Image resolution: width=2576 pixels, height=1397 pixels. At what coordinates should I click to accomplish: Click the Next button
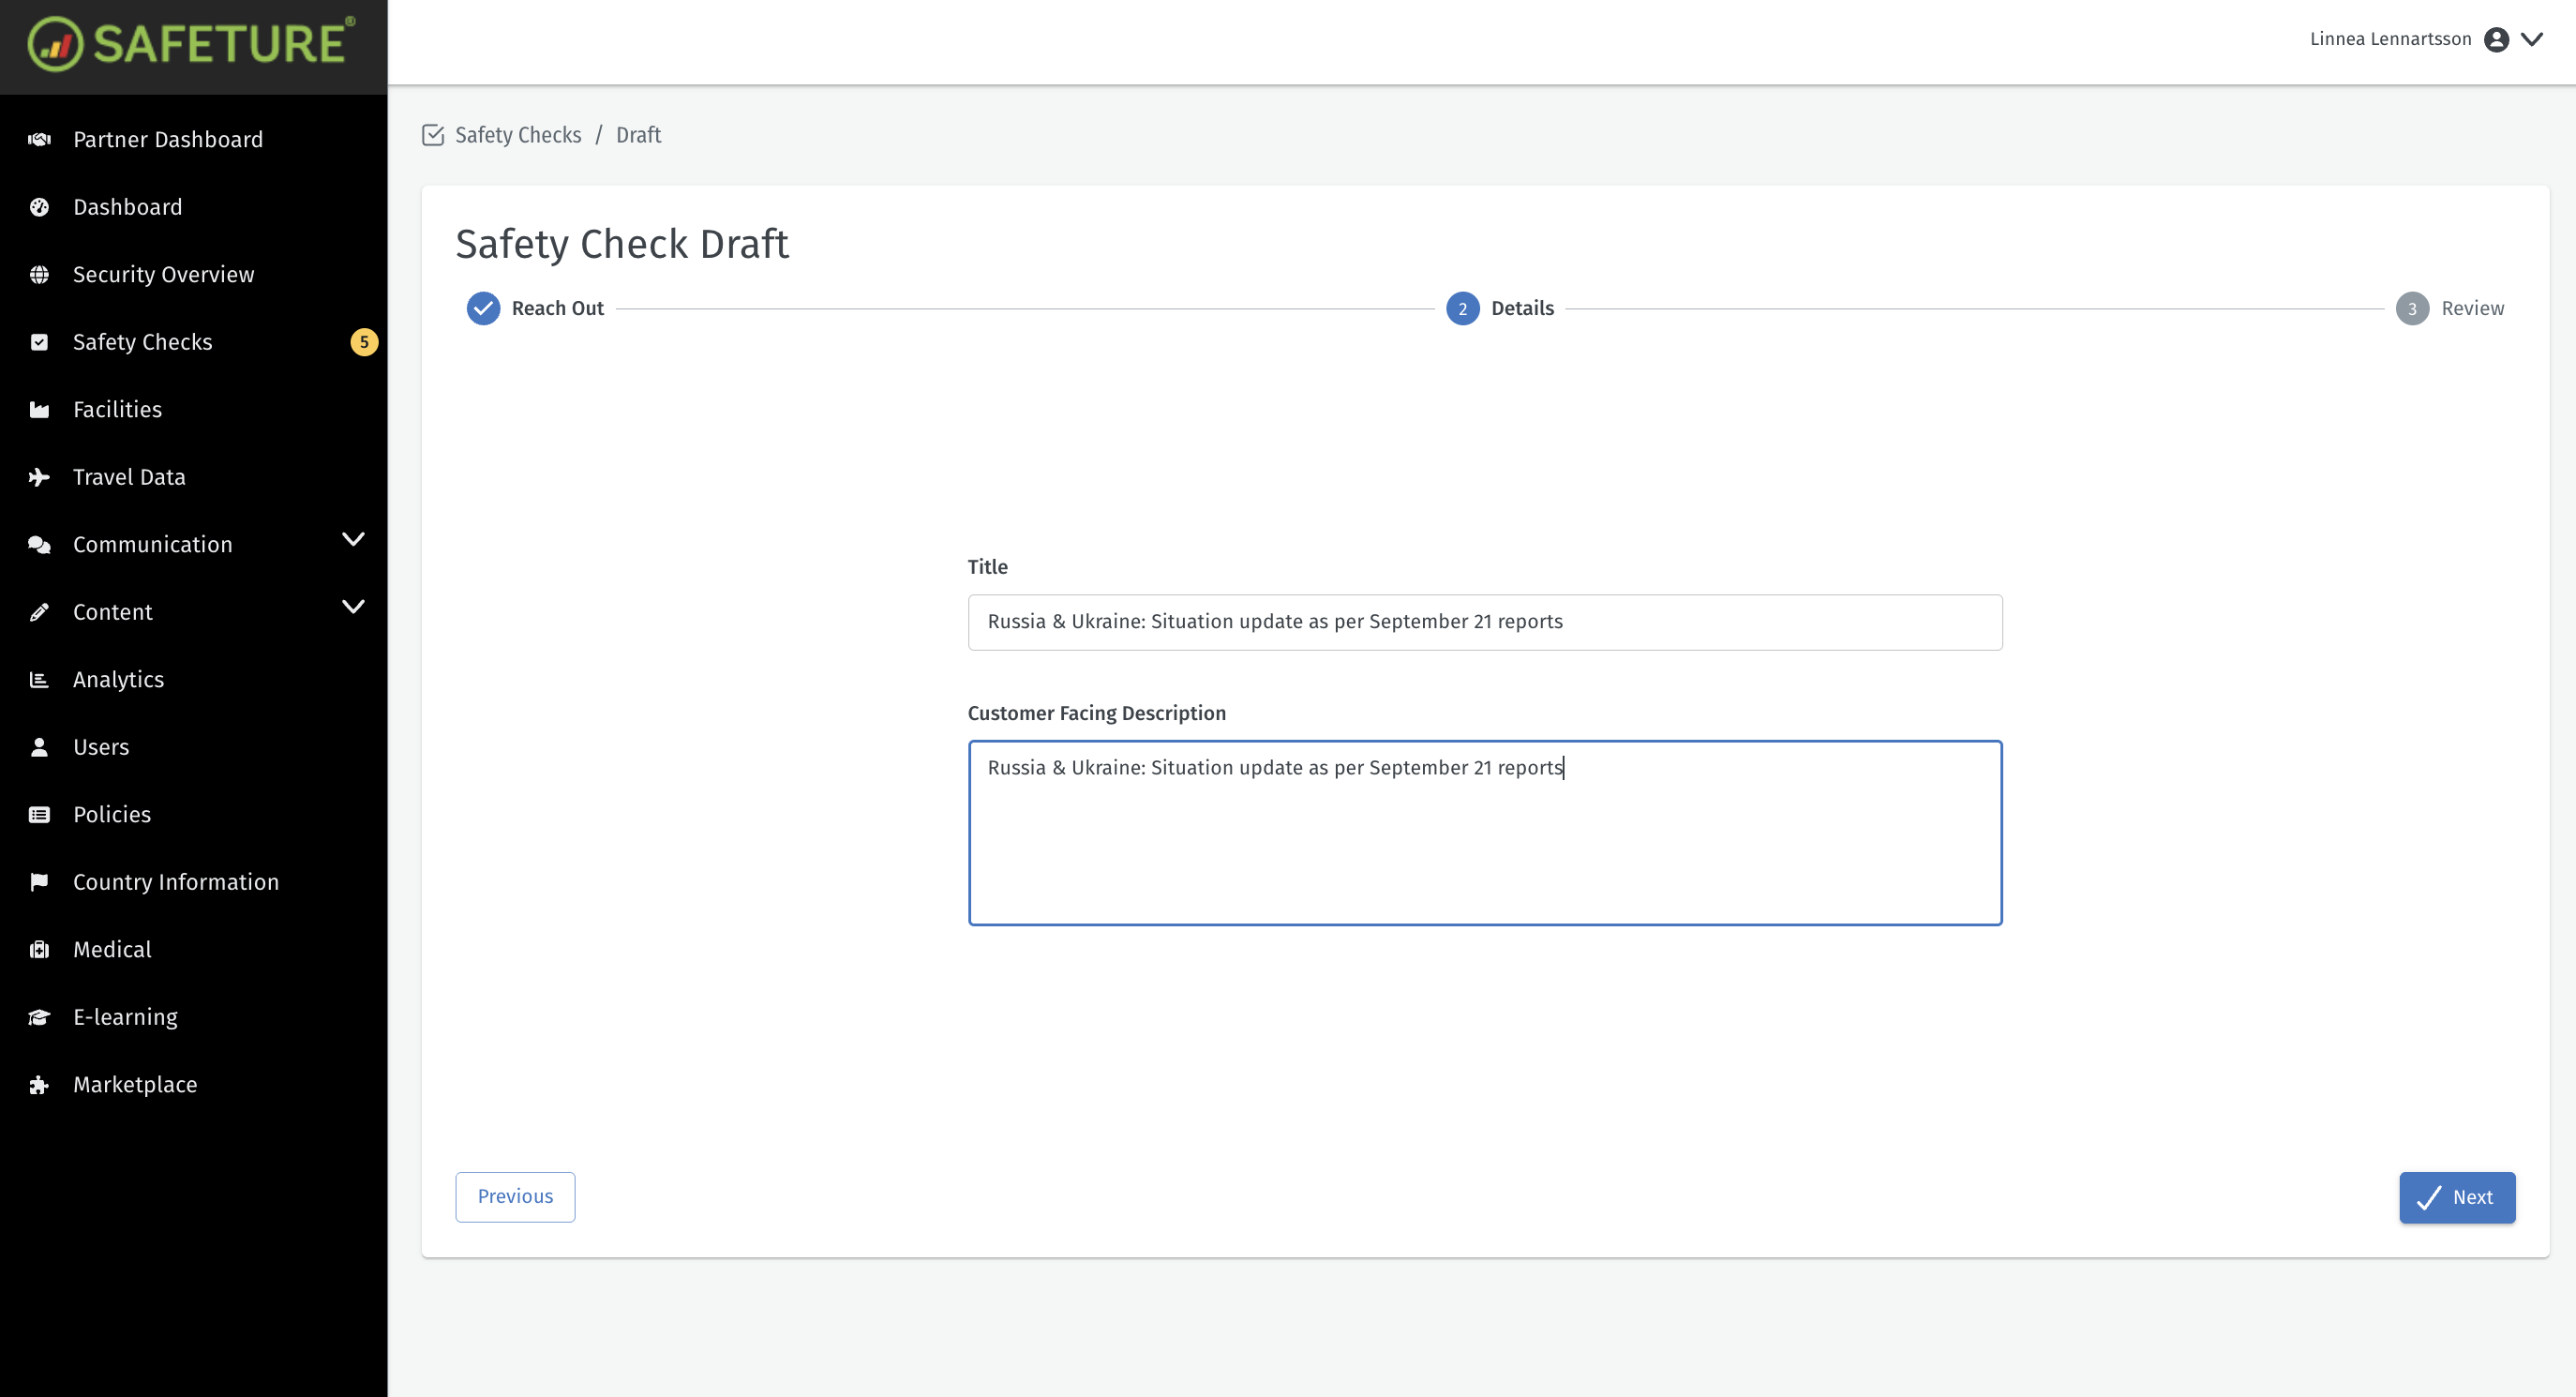coord(2456,1197)
